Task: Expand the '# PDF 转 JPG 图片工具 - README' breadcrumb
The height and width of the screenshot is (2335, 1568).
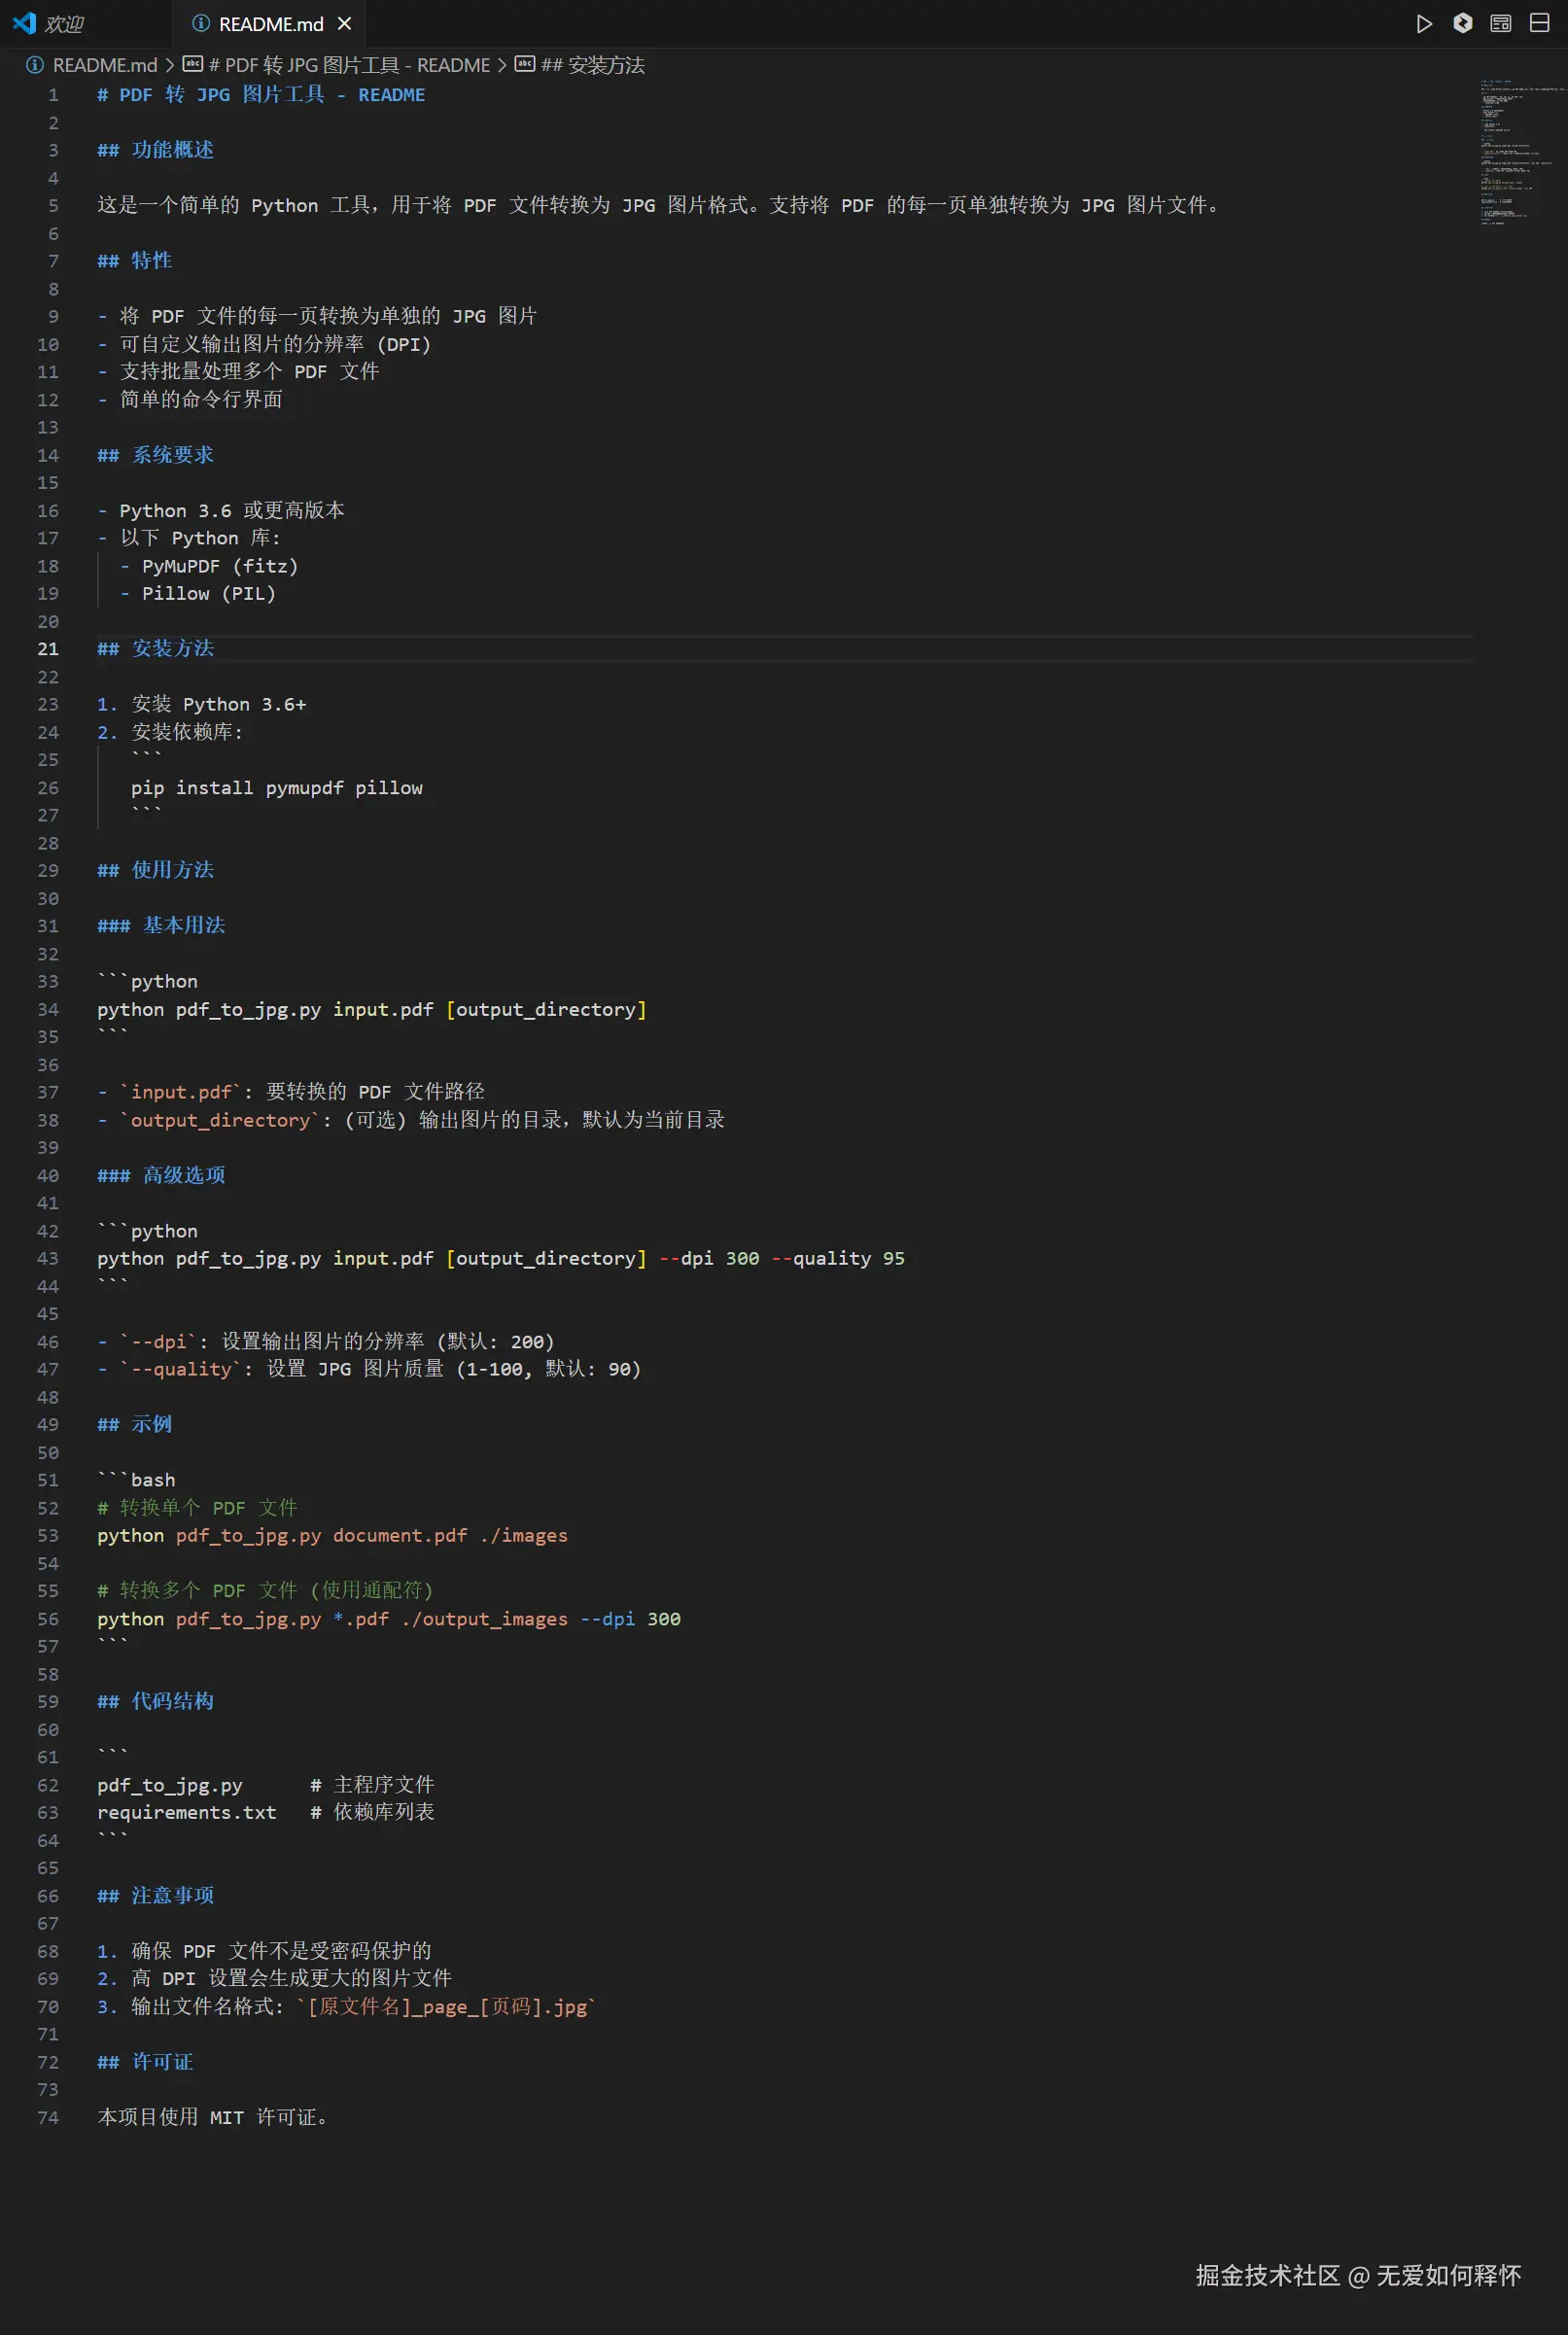Action: pos(337,65)
